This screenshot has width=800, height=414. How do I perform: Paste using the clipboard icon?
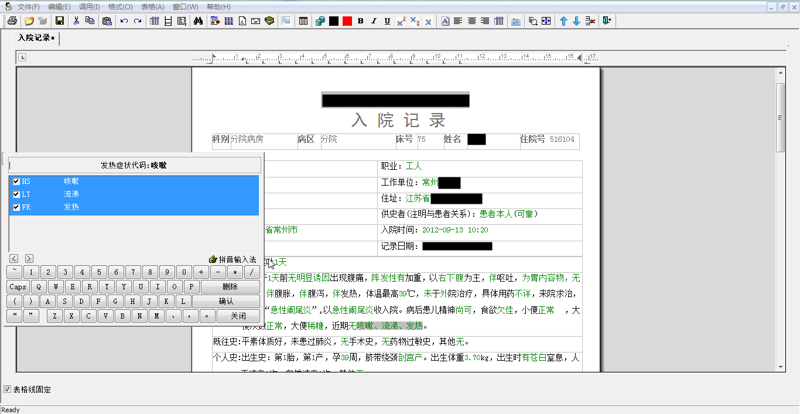[x=107, y=21]
